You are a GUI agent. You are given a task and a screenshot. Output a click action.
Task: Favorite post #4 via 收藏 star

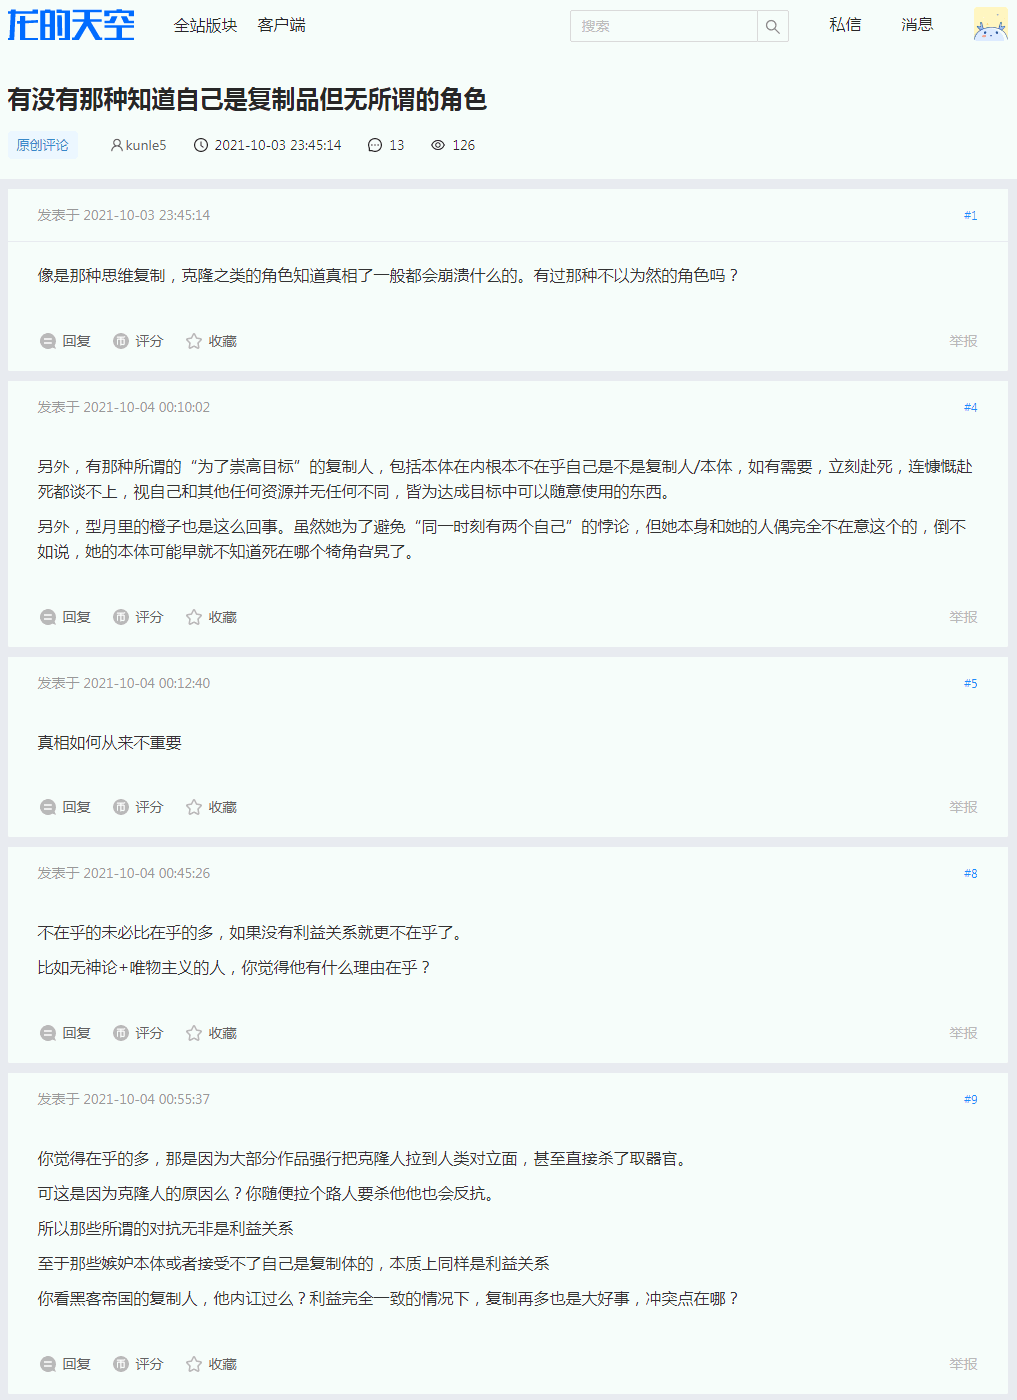211,617
